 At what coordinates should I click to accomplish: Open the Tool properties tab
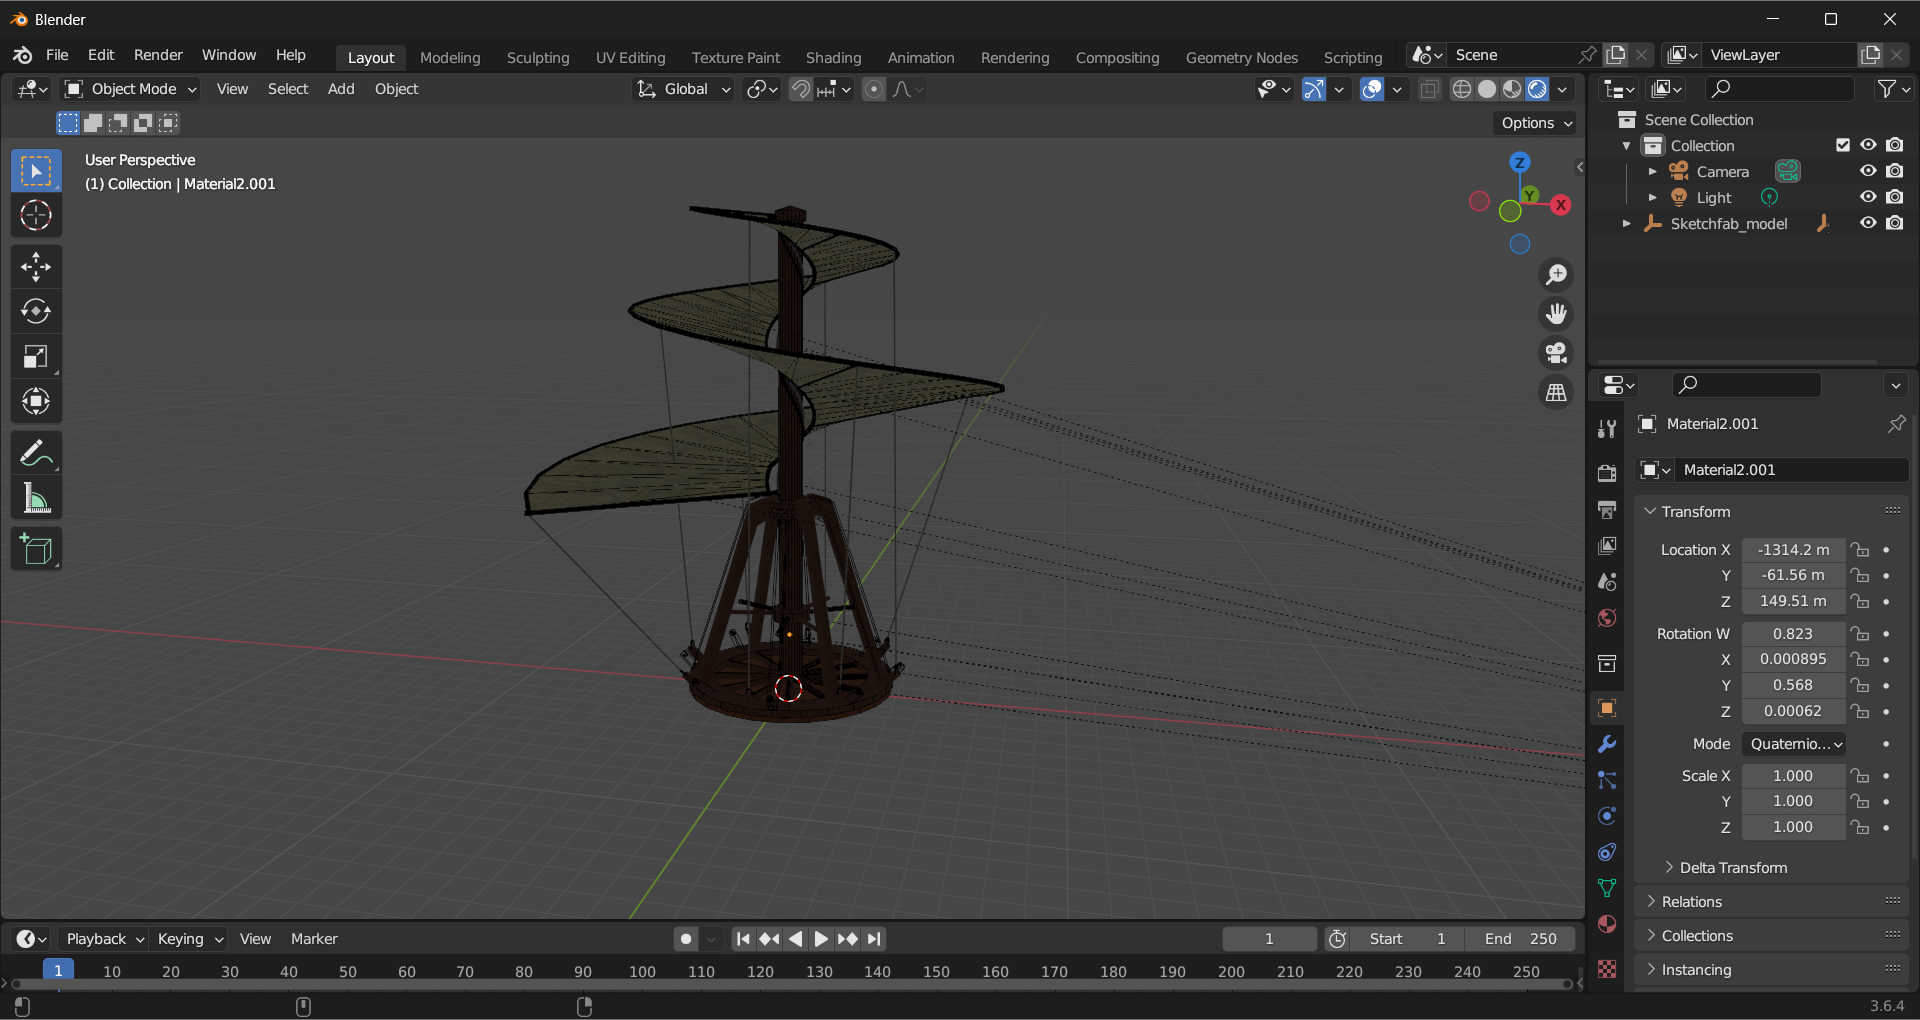(1607, 429)
